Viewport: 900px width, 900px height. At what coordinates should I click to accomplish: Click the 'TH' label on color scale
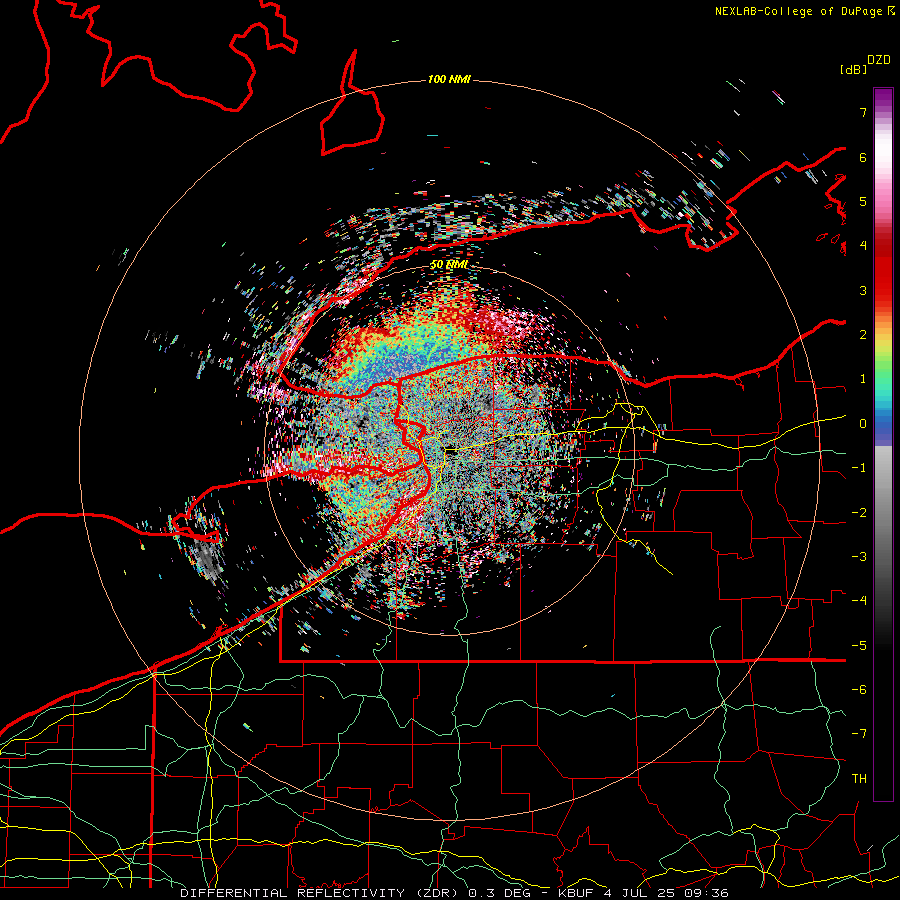coord(859,779)
